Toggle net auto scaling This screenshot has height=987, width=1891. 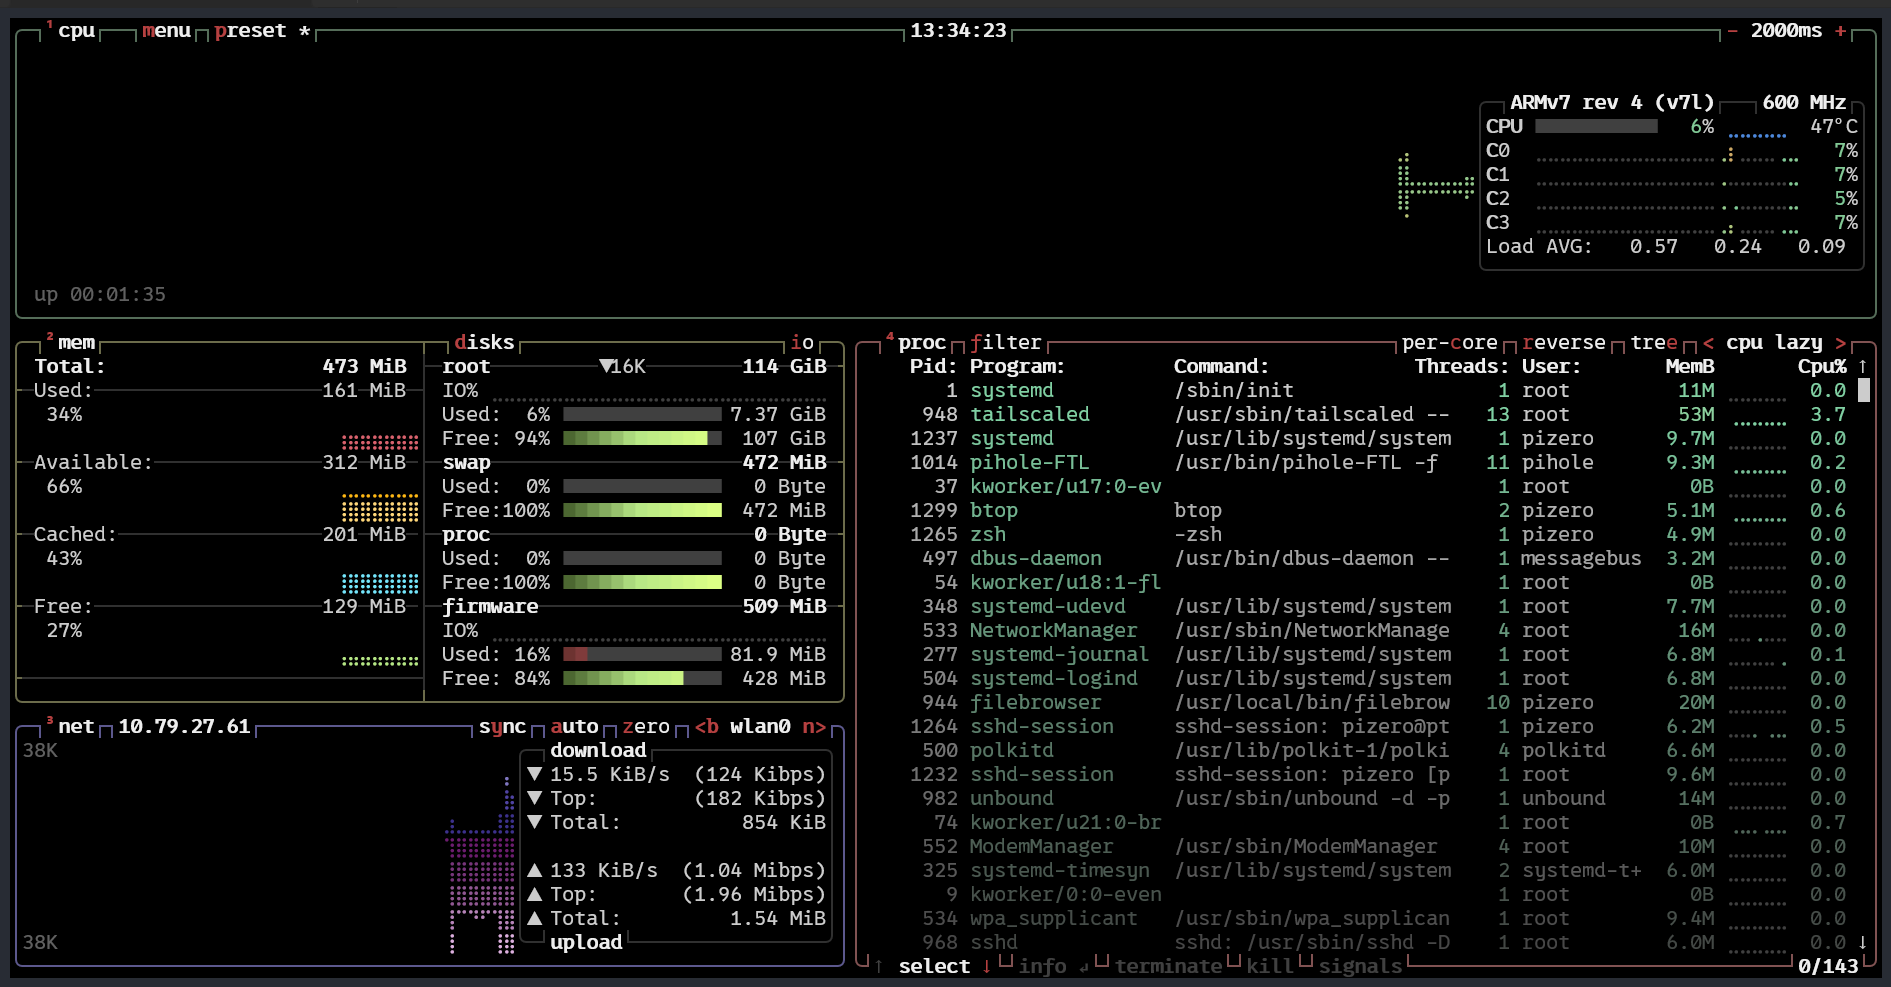[x=574, y=727]
